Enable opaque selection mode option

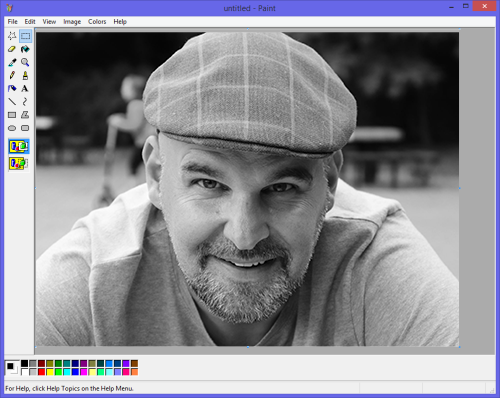coord(19,146)
